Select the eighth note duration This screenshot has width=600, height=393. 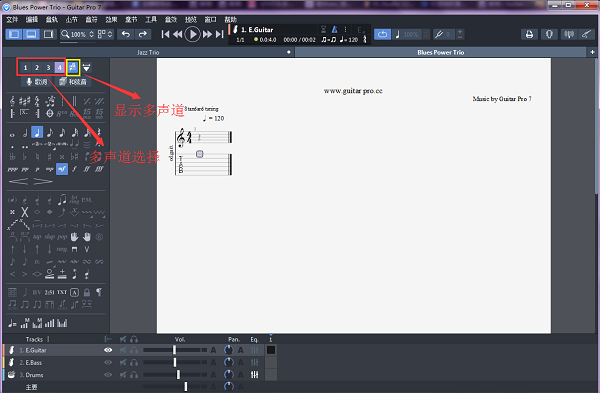pyautogui.click(x=50, y=133)
